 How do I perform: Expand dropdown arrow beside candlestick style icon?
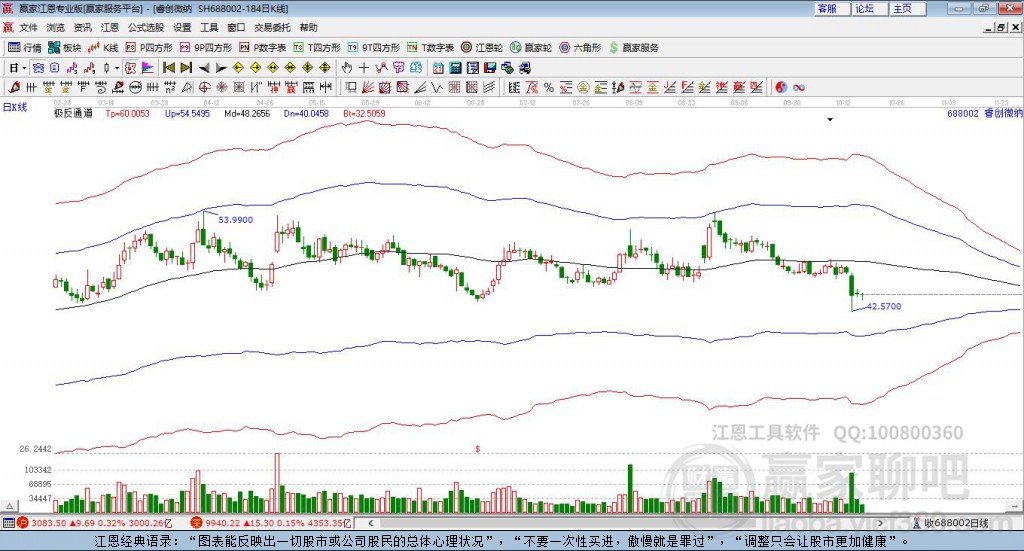[117, 68]
